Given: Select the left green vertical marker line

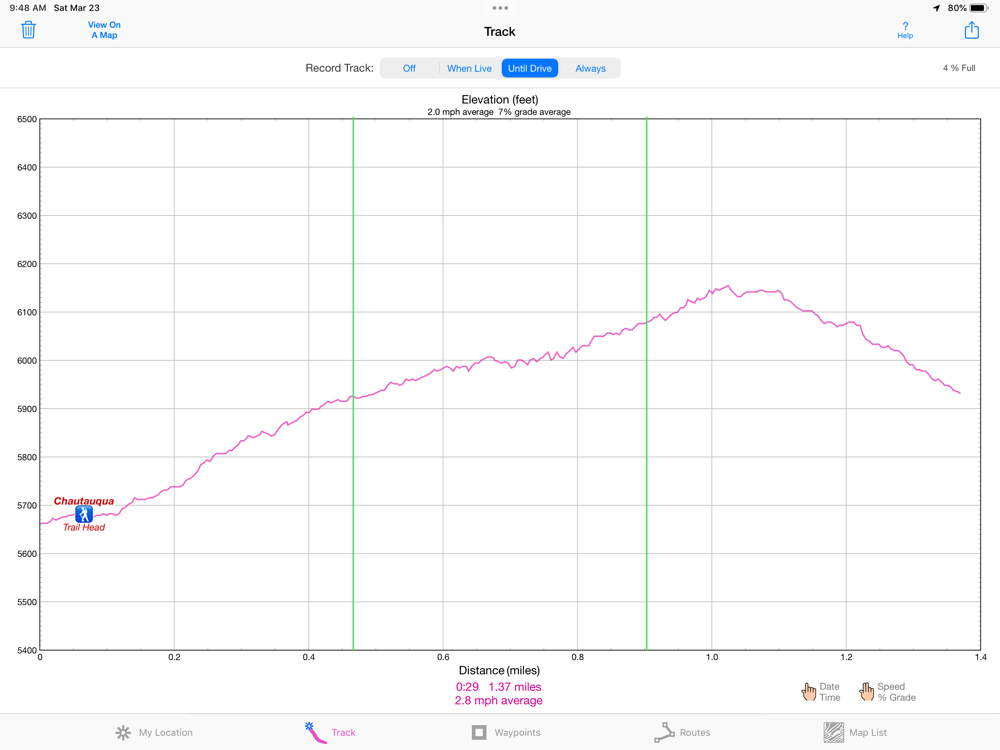Looking at the screenshot, I should click(x=353, y=384).
